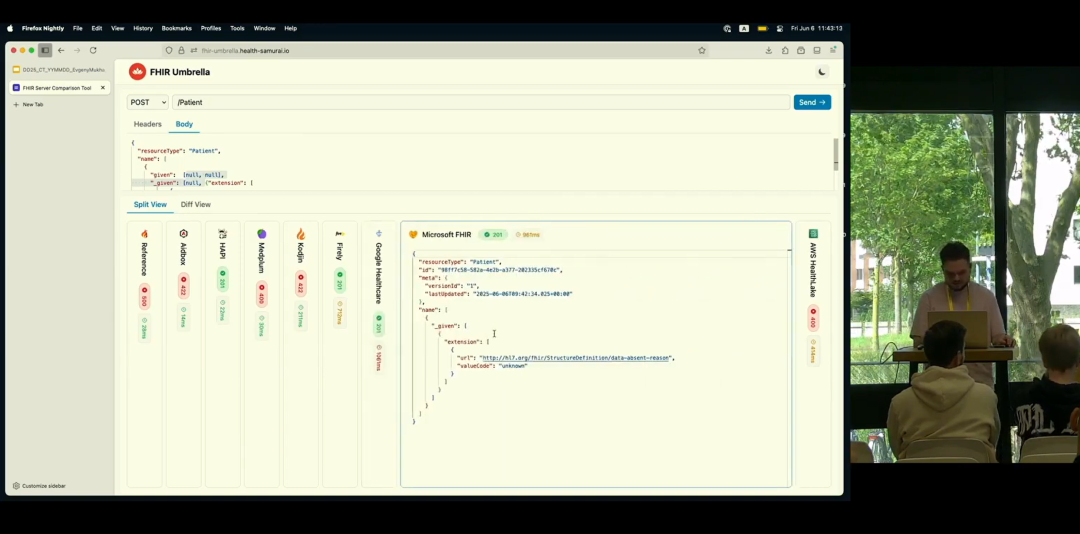Switch to the Headers tab
1080x534 pixels.
147,124
